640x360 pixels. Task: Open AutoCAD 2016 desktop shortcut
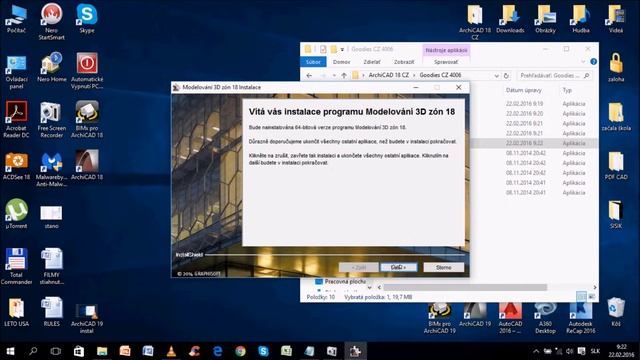[510, 318]
